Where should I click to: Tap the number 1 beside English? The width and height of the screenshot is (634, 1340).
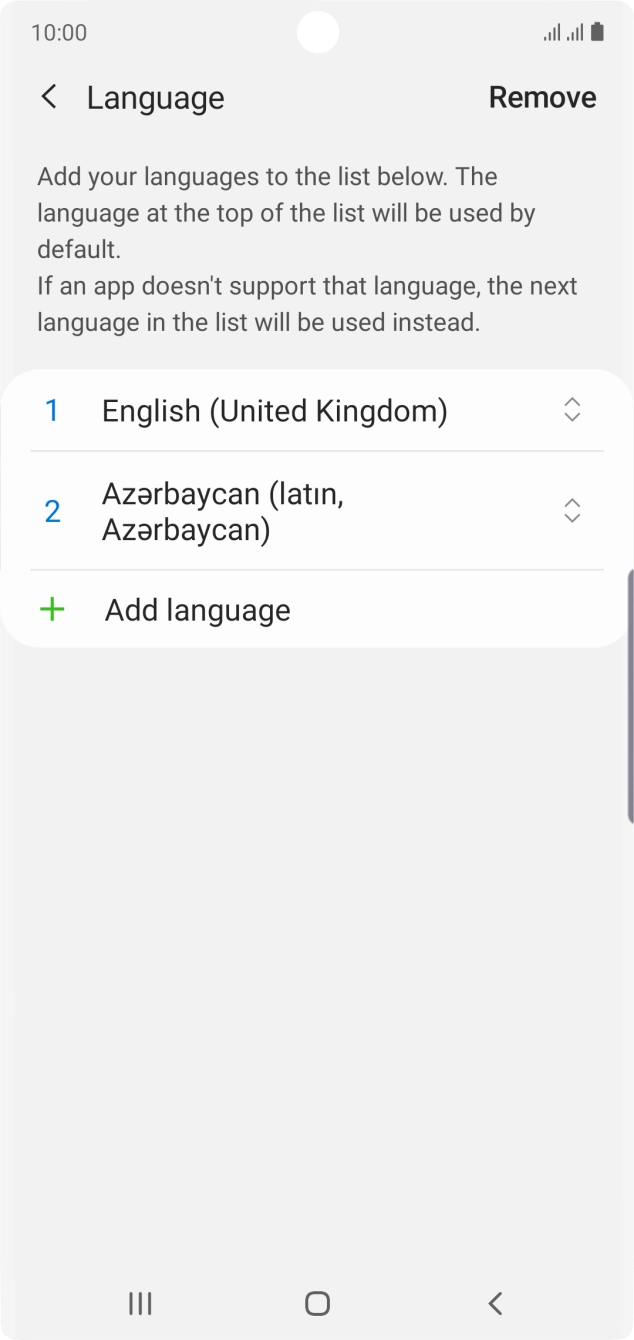(x=52, y=410)
